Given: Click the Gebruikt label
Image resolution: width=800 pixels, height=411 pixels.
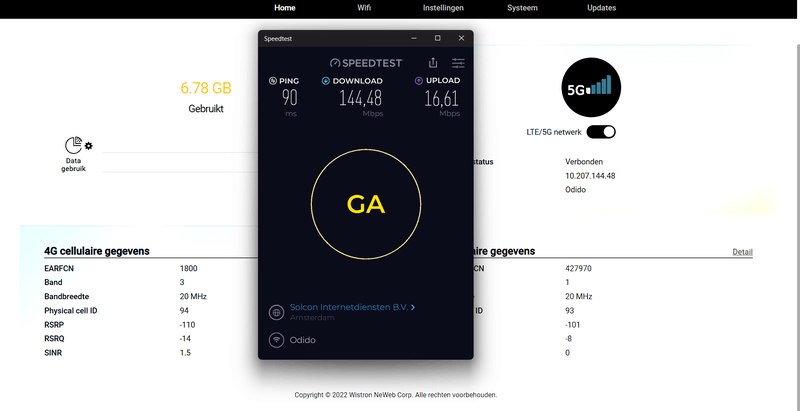Looking at the screenshot, I should click(206, 109).
